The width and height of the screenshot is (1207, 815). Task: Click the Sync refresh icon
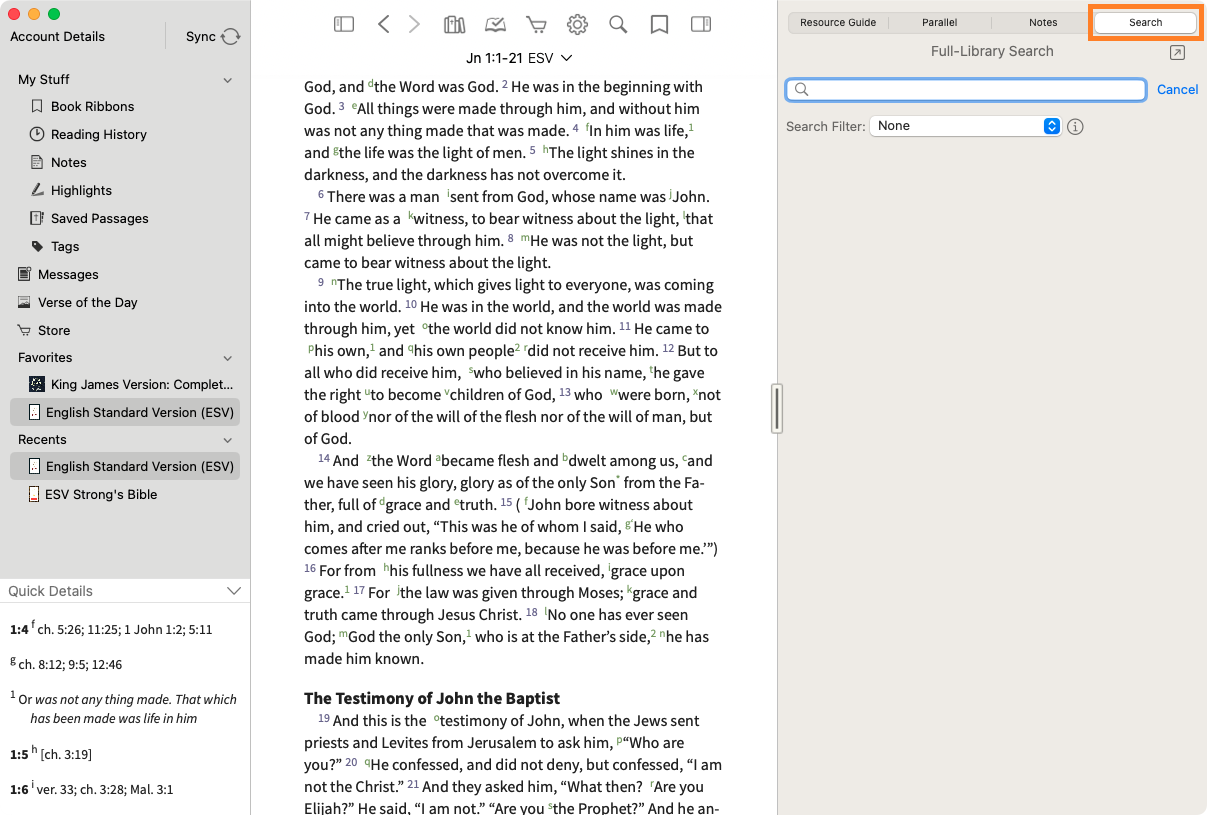(231, 37)
